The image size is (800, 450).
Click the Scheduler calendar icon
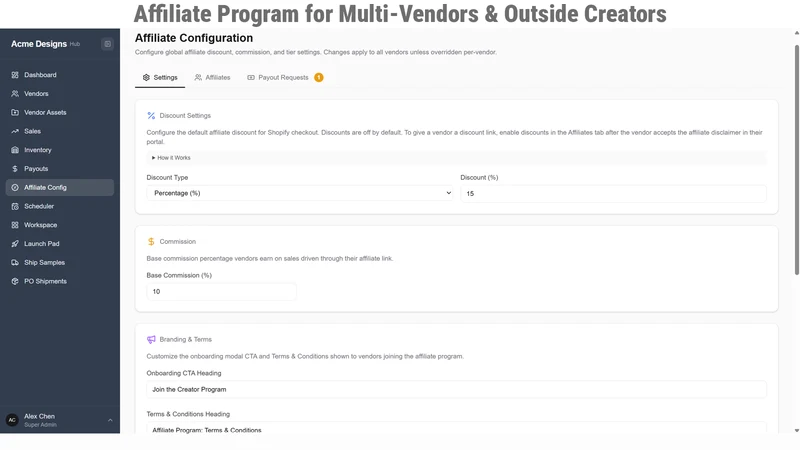pos(15,207)
